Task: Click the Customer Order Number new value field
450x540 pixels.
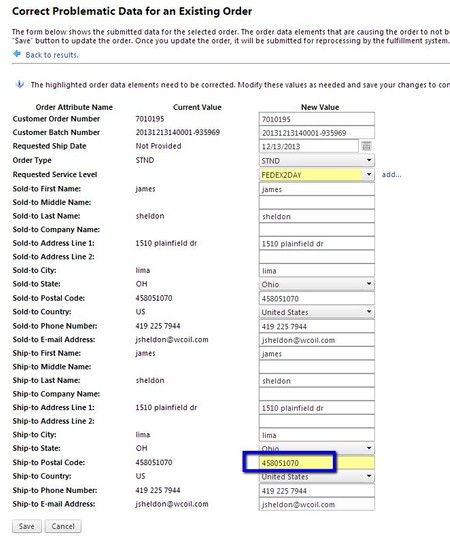Action: (316, 119)
